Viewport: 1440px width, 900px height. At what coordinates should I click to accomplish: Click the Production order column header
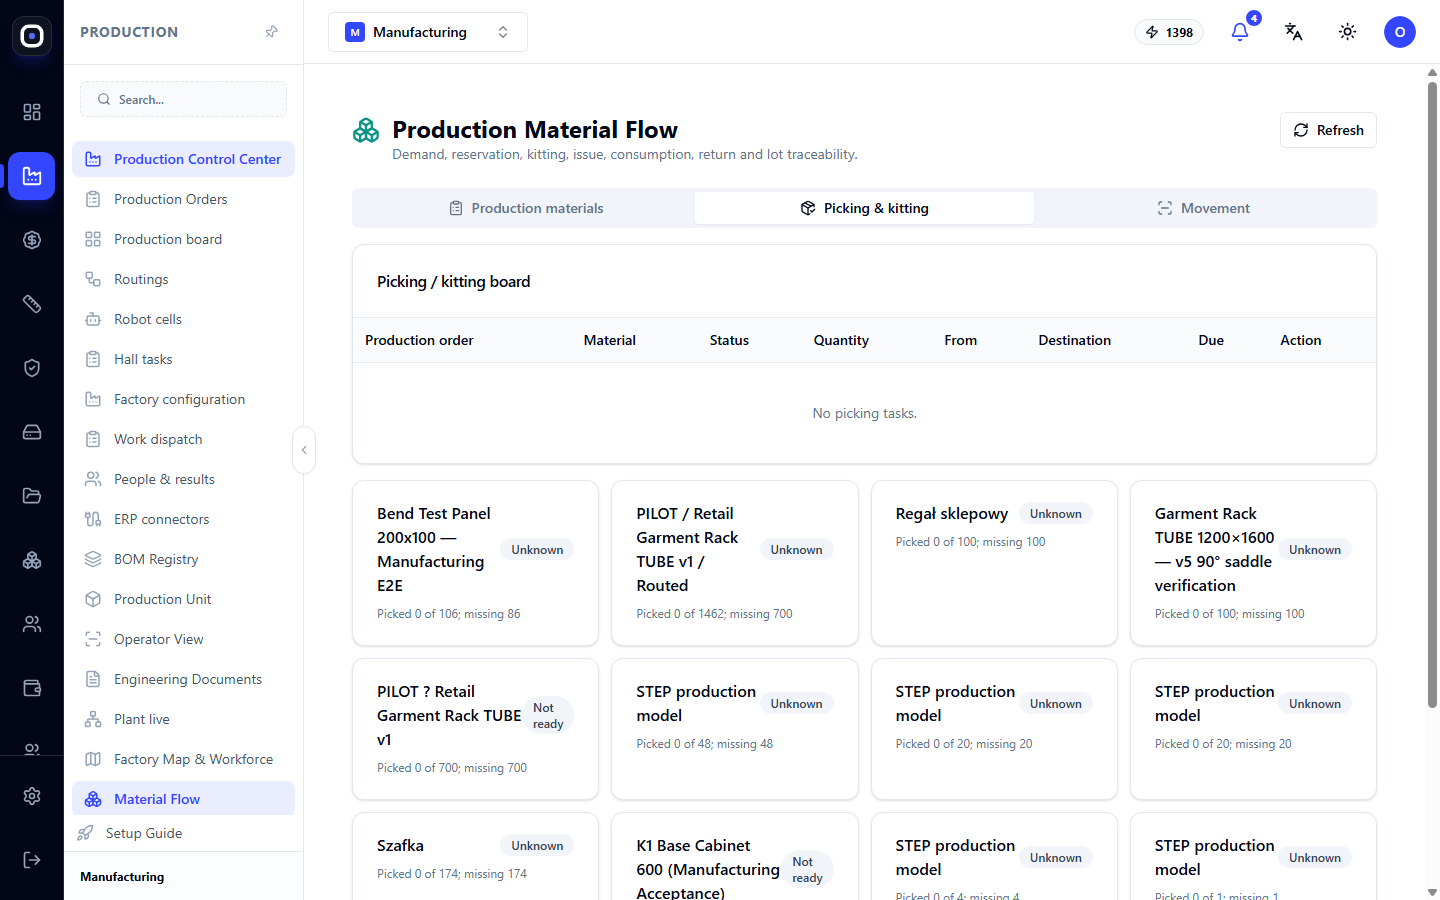point(419,340)
